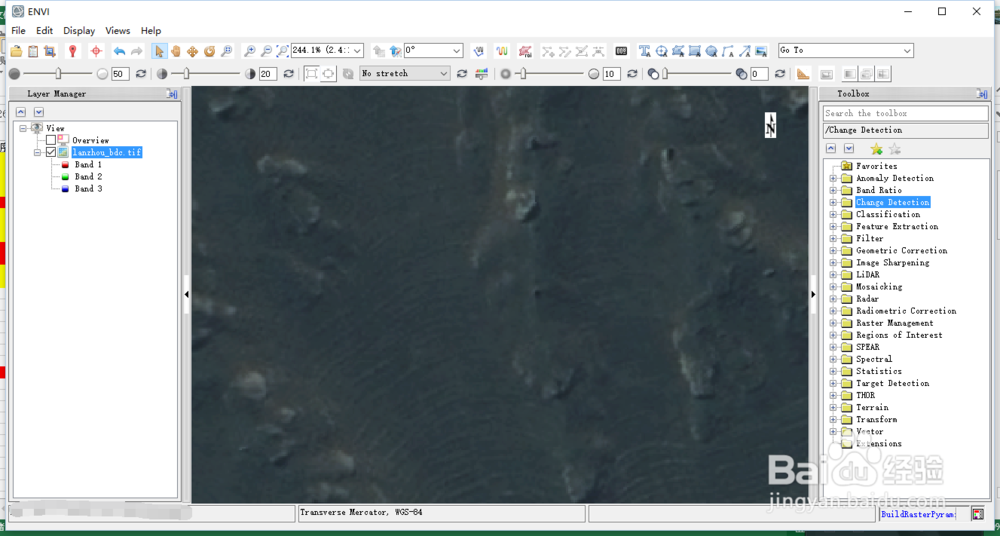The width and height of the screenshot is (1000, 536).
Task: Zoom in with the plus magnifier
Action: click(x=250, y=50)
